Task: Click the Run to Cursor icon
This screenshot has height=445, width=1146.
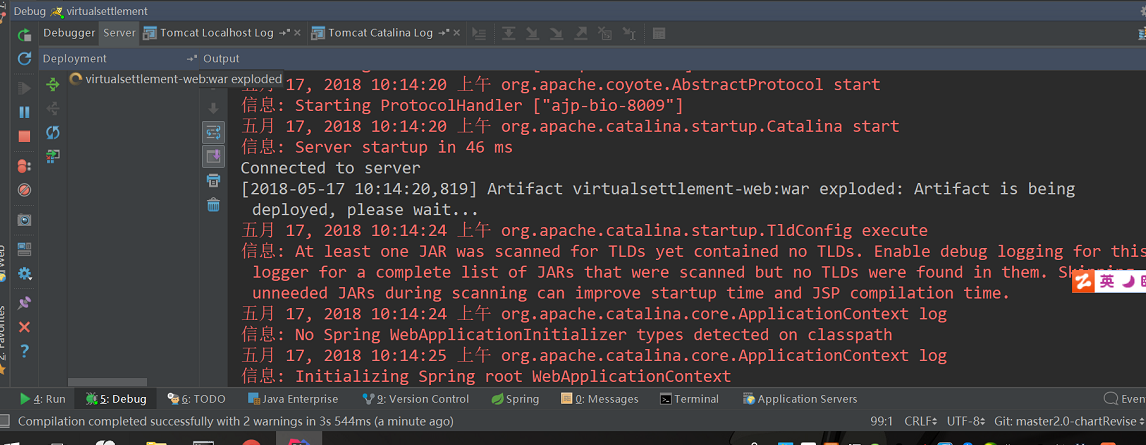Action: tap(629, 34)
